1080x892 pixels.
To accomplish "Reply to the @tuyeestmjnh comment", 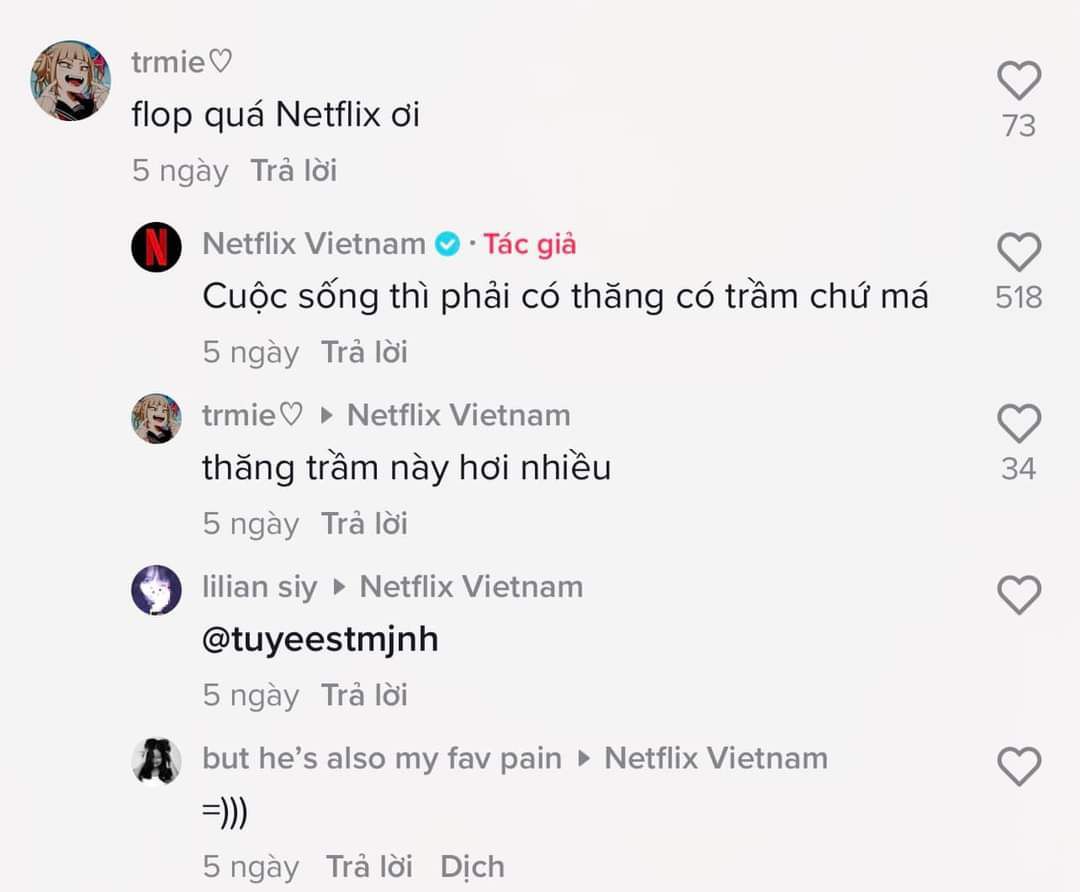I will [364, 694].
